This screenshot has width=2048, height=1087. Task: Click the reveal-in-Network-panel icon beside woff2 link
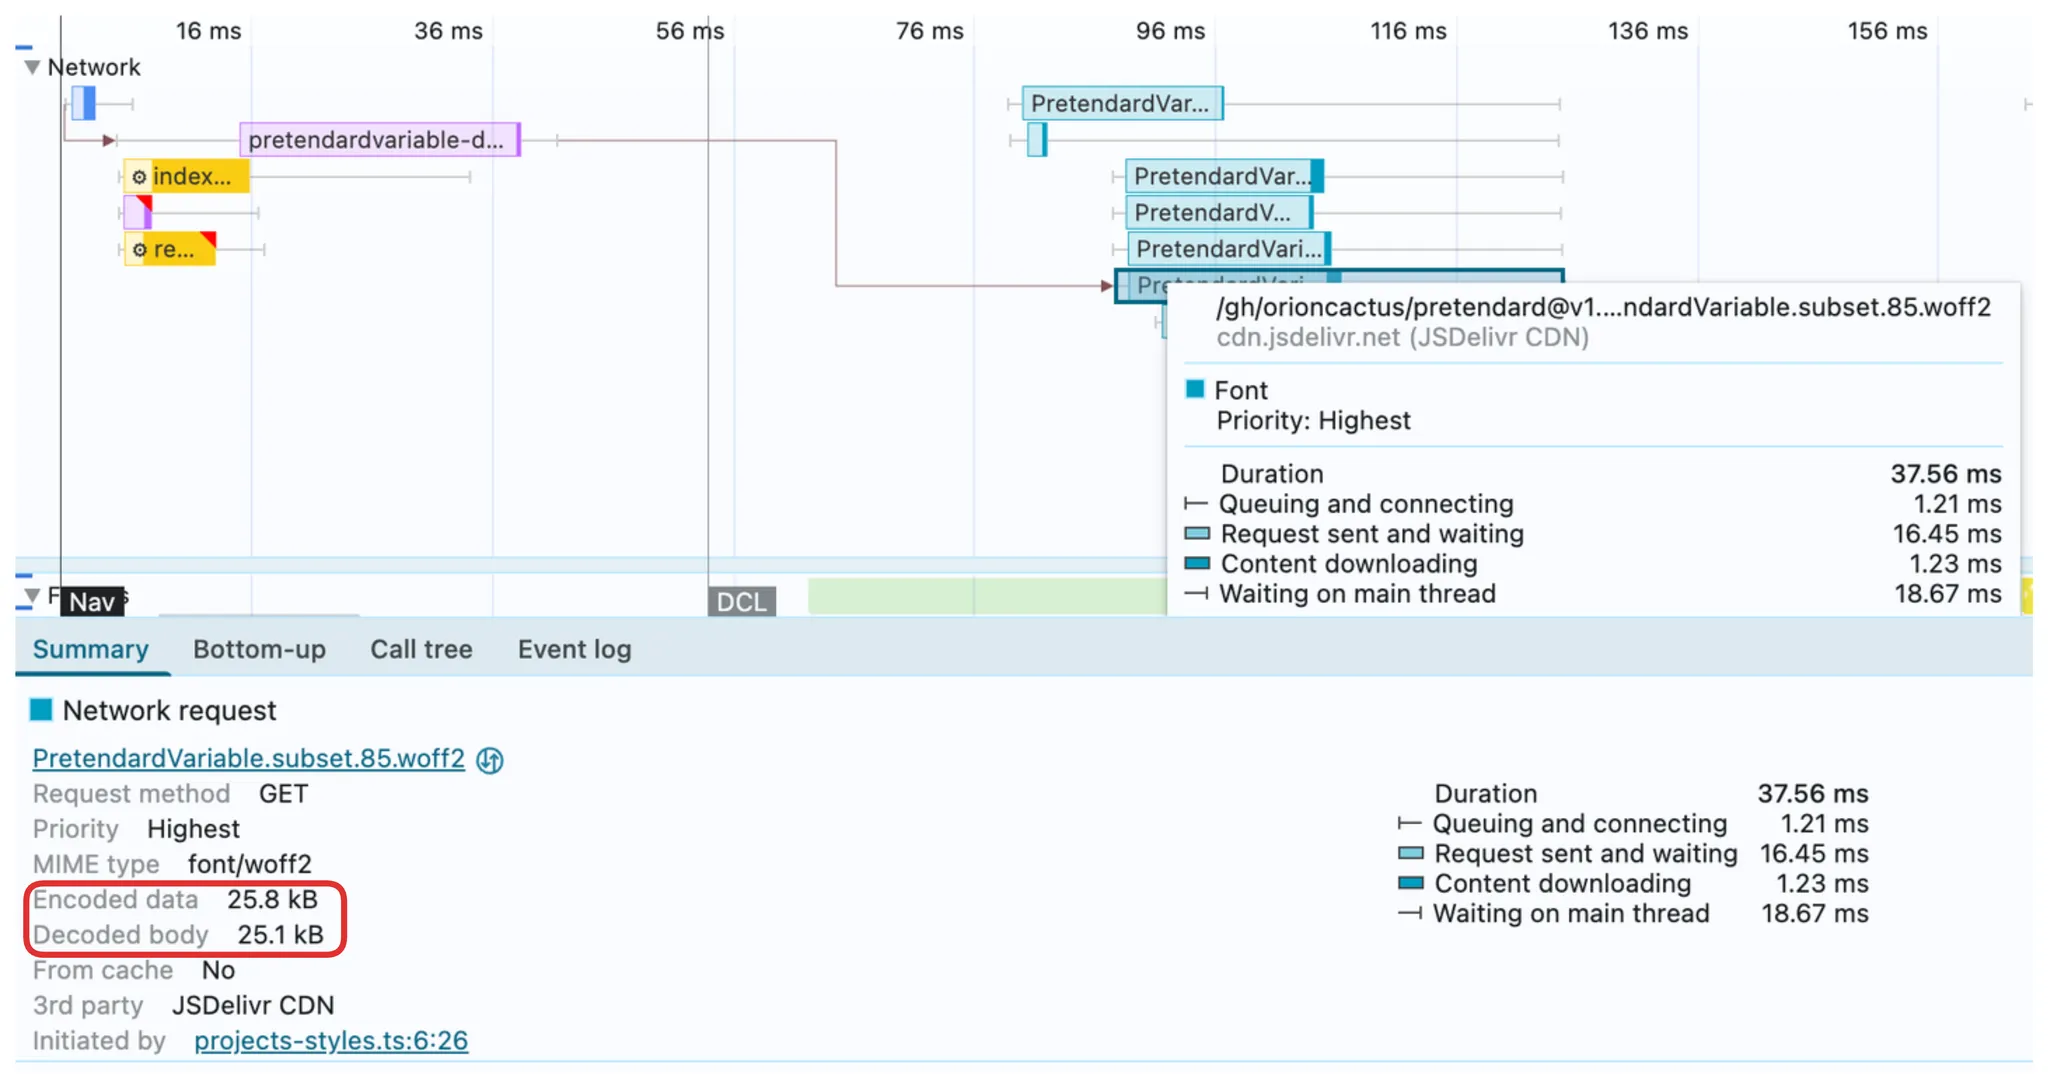(490, 760)
